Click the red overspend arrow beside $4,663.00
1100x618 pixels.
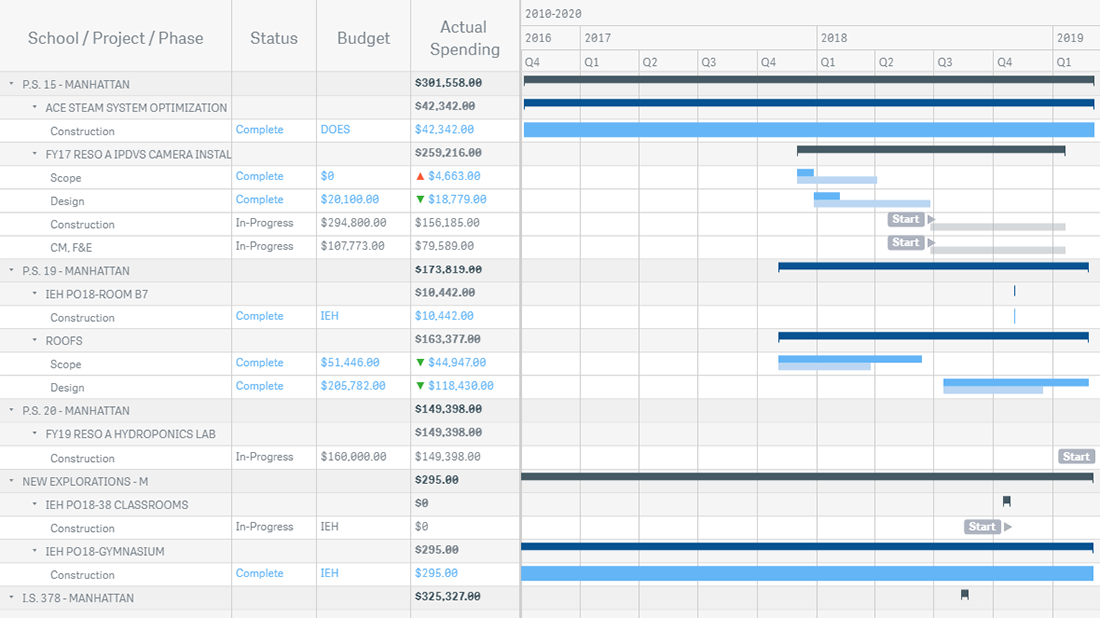420,176
